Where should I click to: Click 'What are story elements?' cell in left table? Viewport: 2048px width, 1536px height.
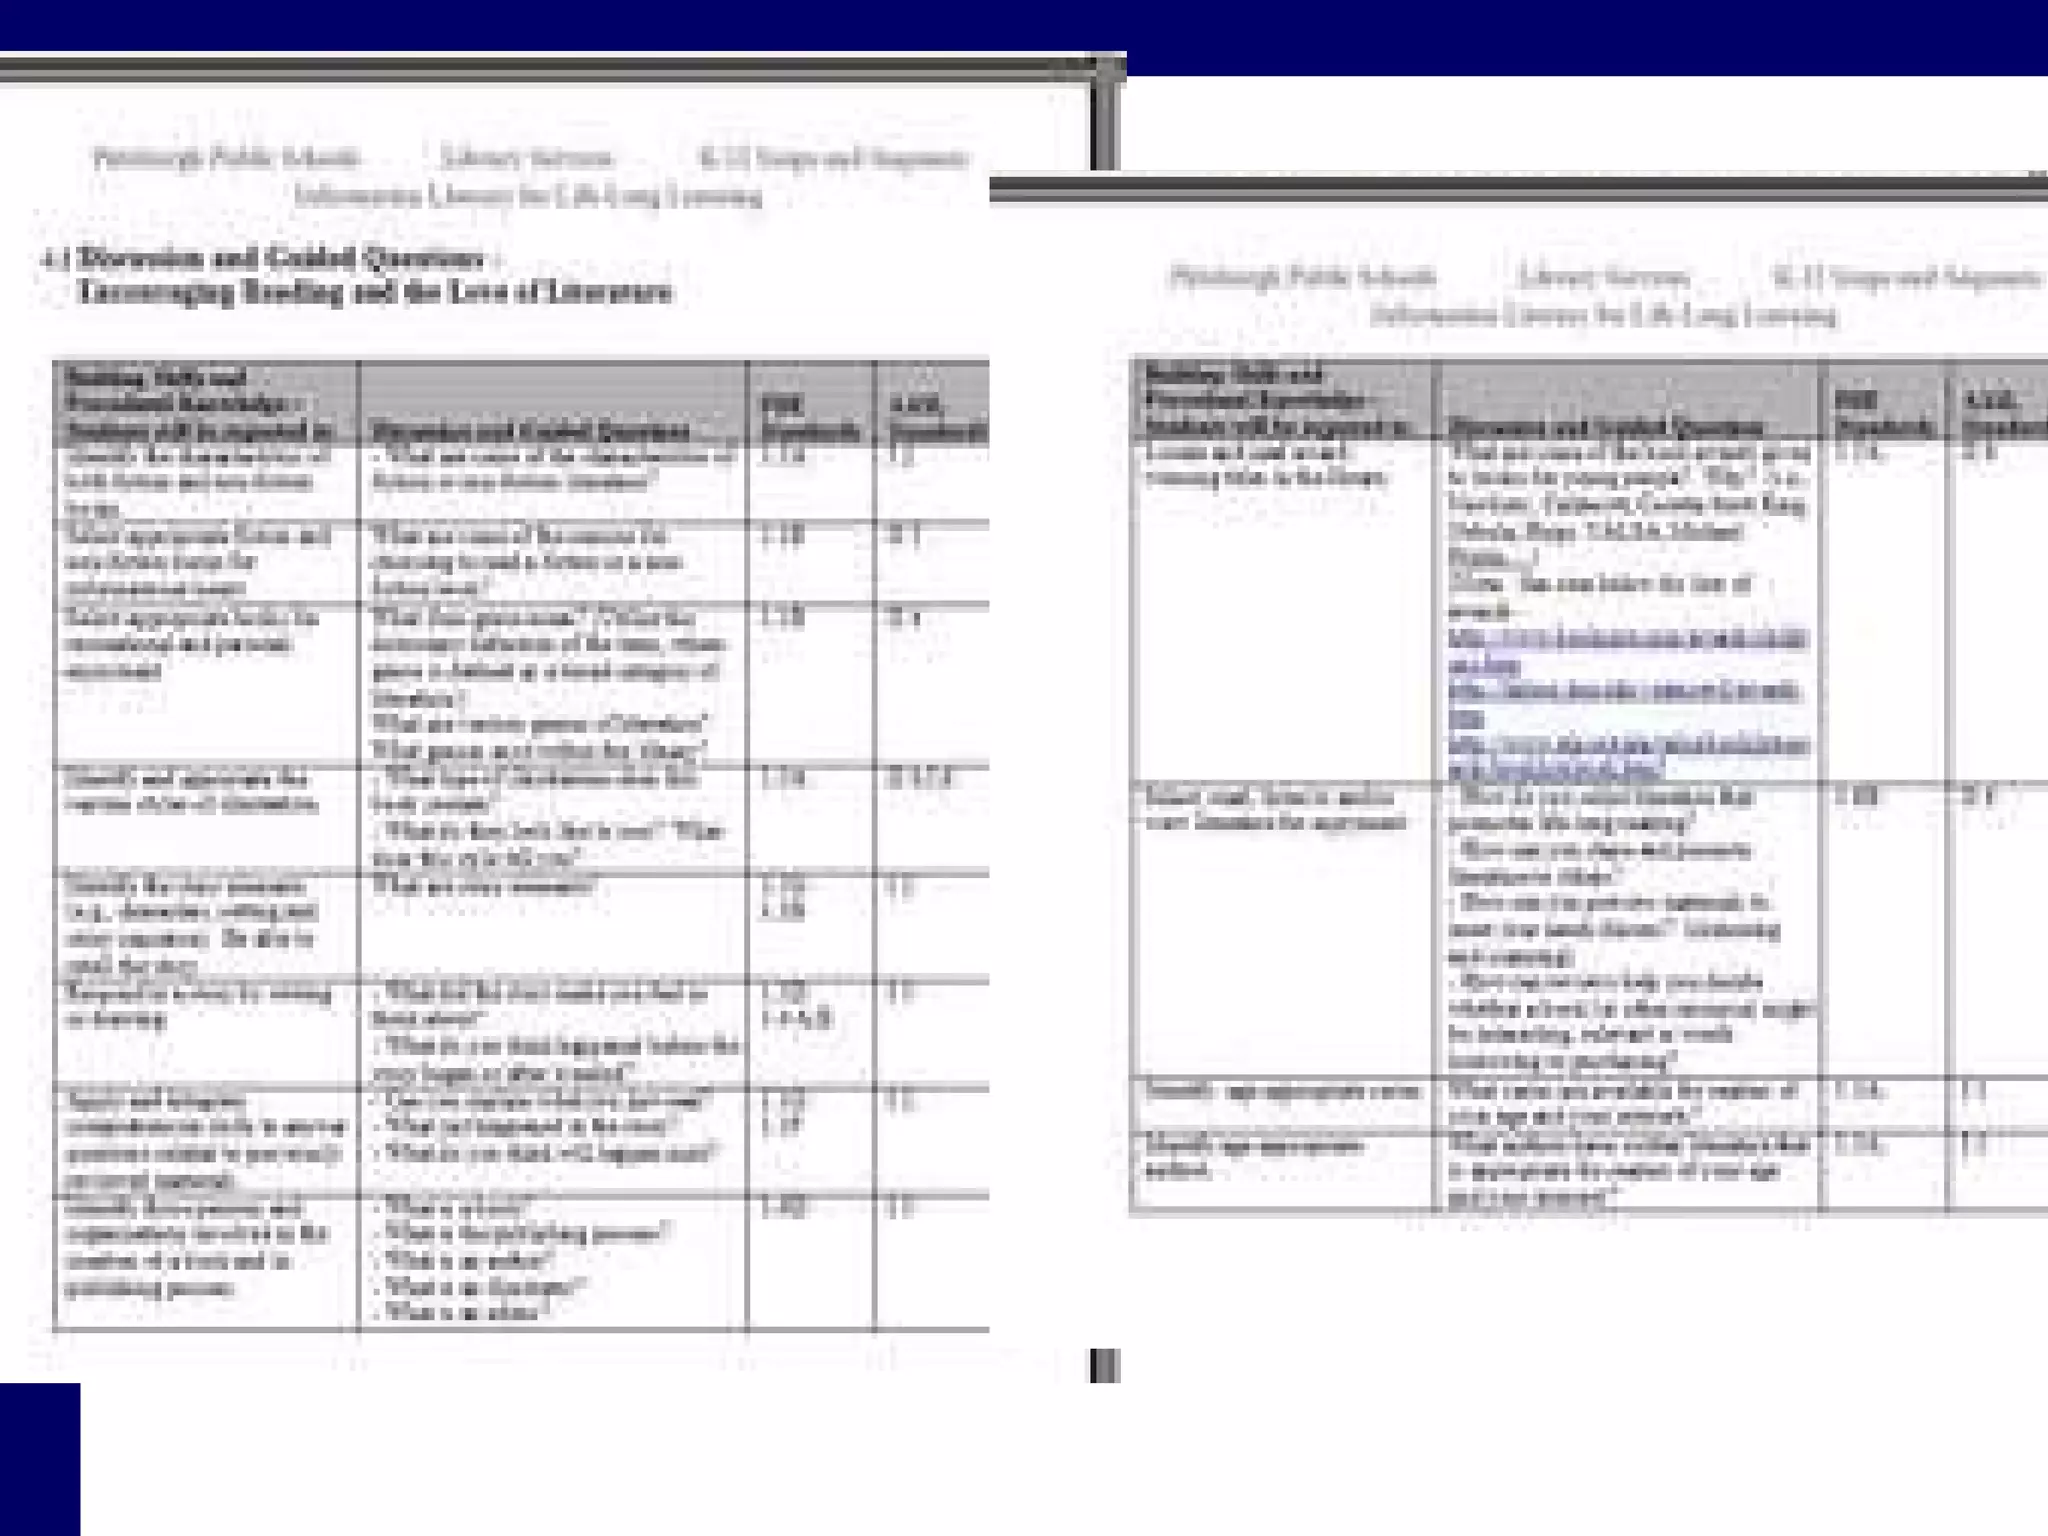[x=484, y=887]
